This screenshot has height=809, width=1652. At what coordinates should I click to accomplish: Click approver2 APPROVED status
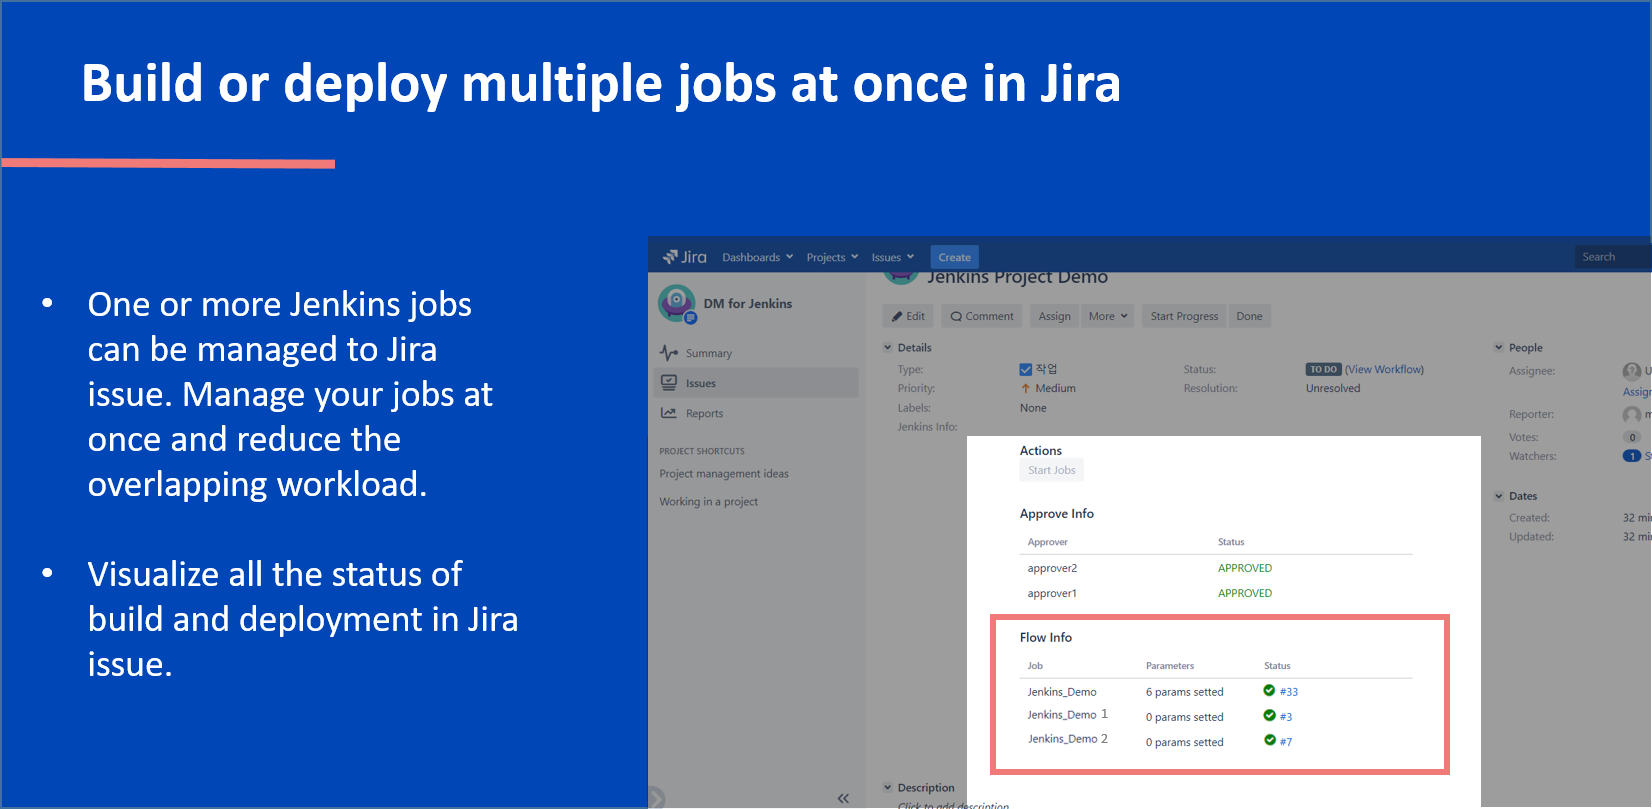tap(1245, 568)
